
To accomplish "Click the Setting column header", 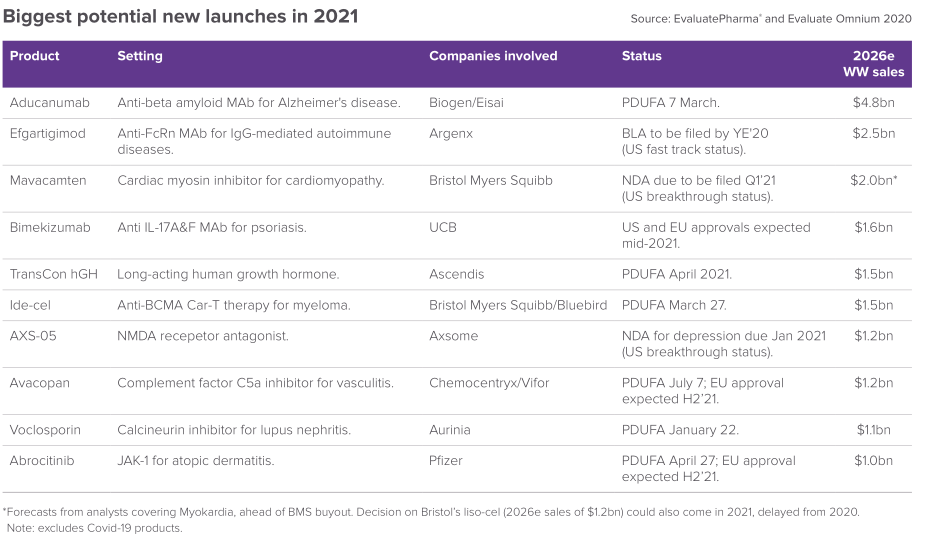I will pyautogui.click(x=140, y=56).
